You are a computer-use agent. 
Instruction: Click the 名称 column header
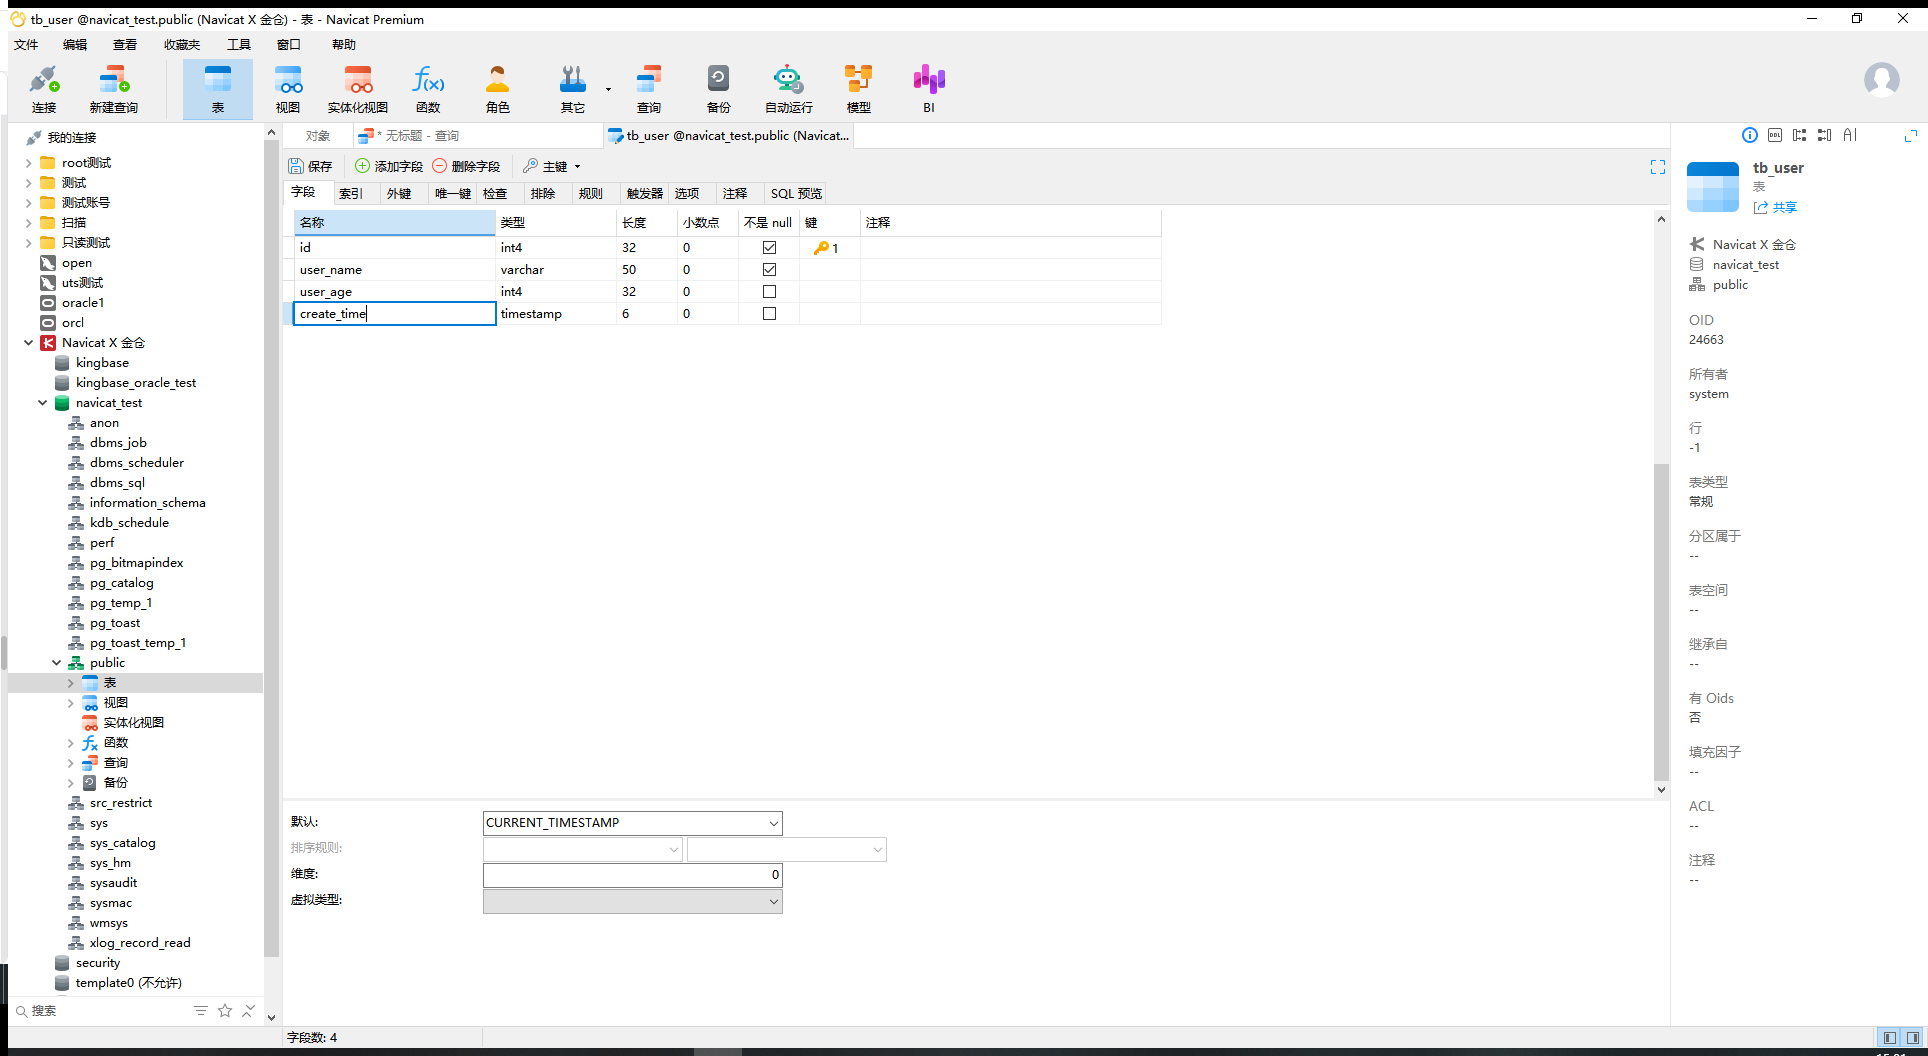click(x=394, y=223)
